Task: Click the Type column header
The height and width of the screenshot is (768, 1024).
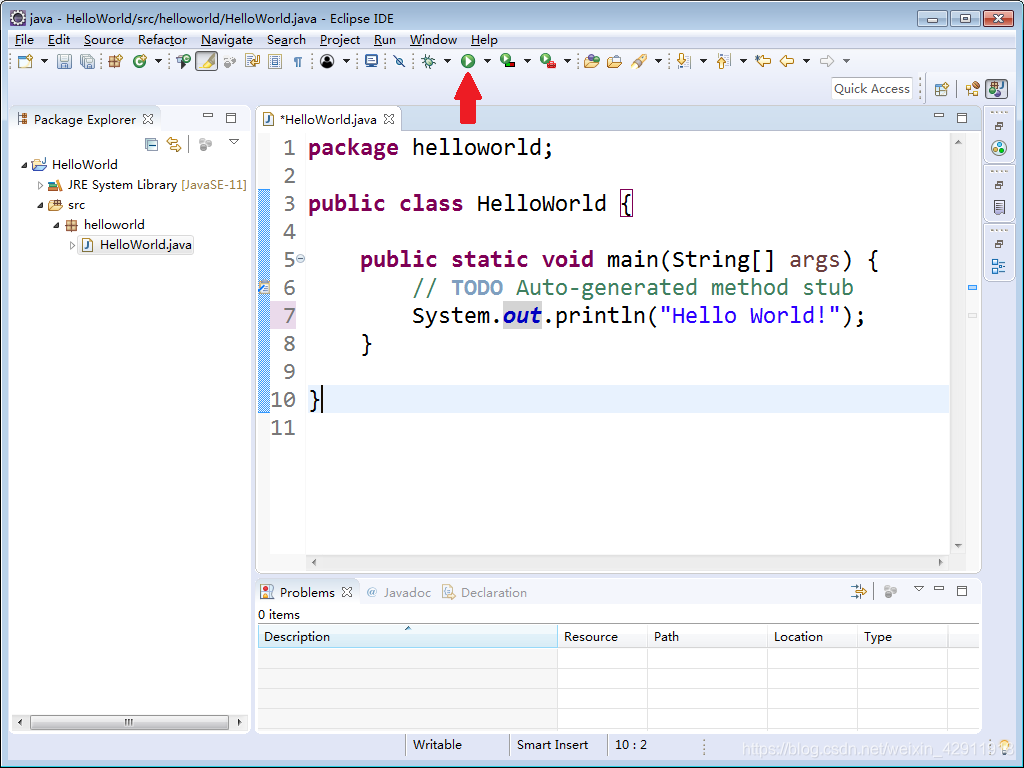Action: pos(902,637)
